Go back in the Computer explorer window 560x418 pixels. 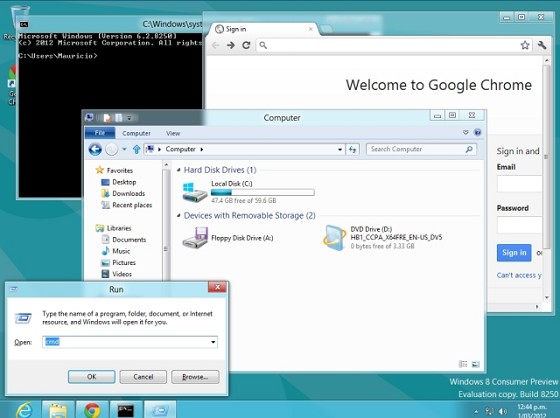tap(95, 149)
